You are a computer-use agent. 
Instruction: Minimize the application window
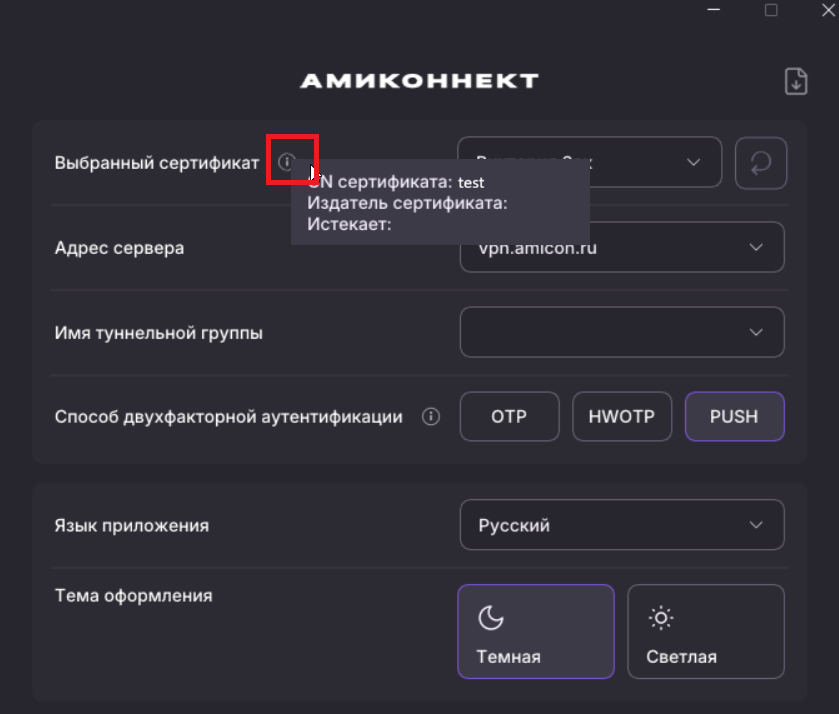(713, 10)
